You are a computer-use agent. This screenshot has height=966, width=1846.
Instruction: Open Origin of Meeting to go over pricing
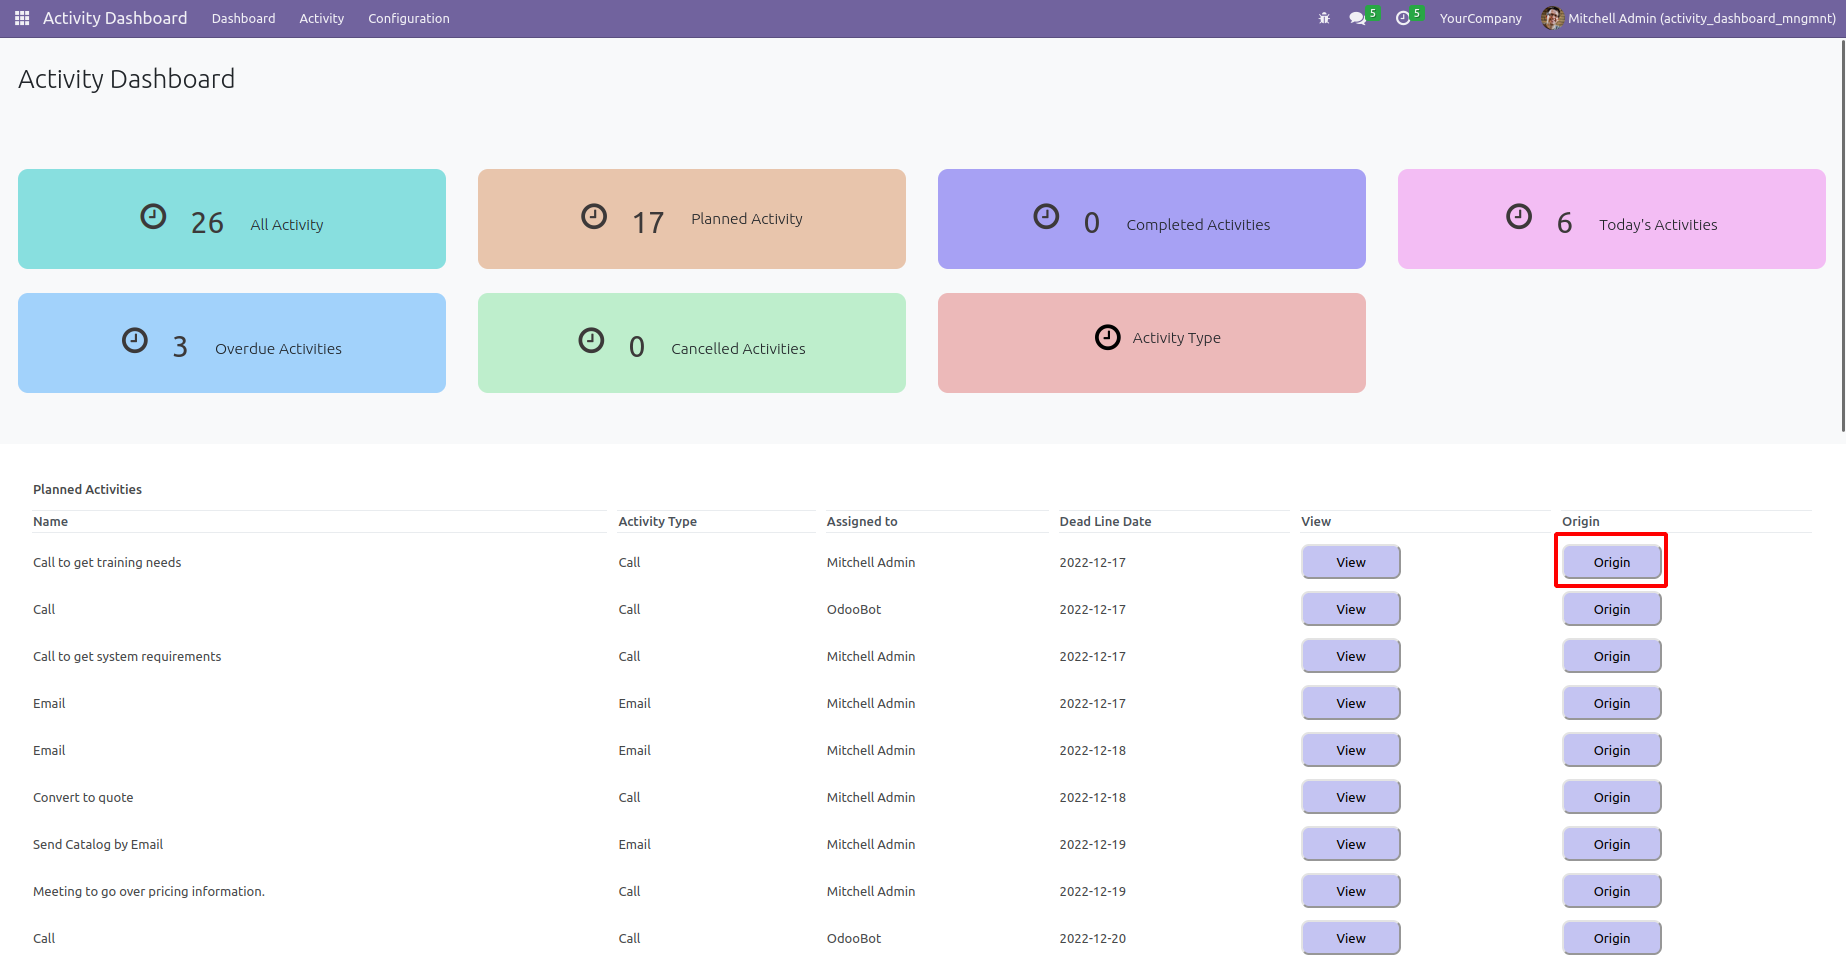1612,891
